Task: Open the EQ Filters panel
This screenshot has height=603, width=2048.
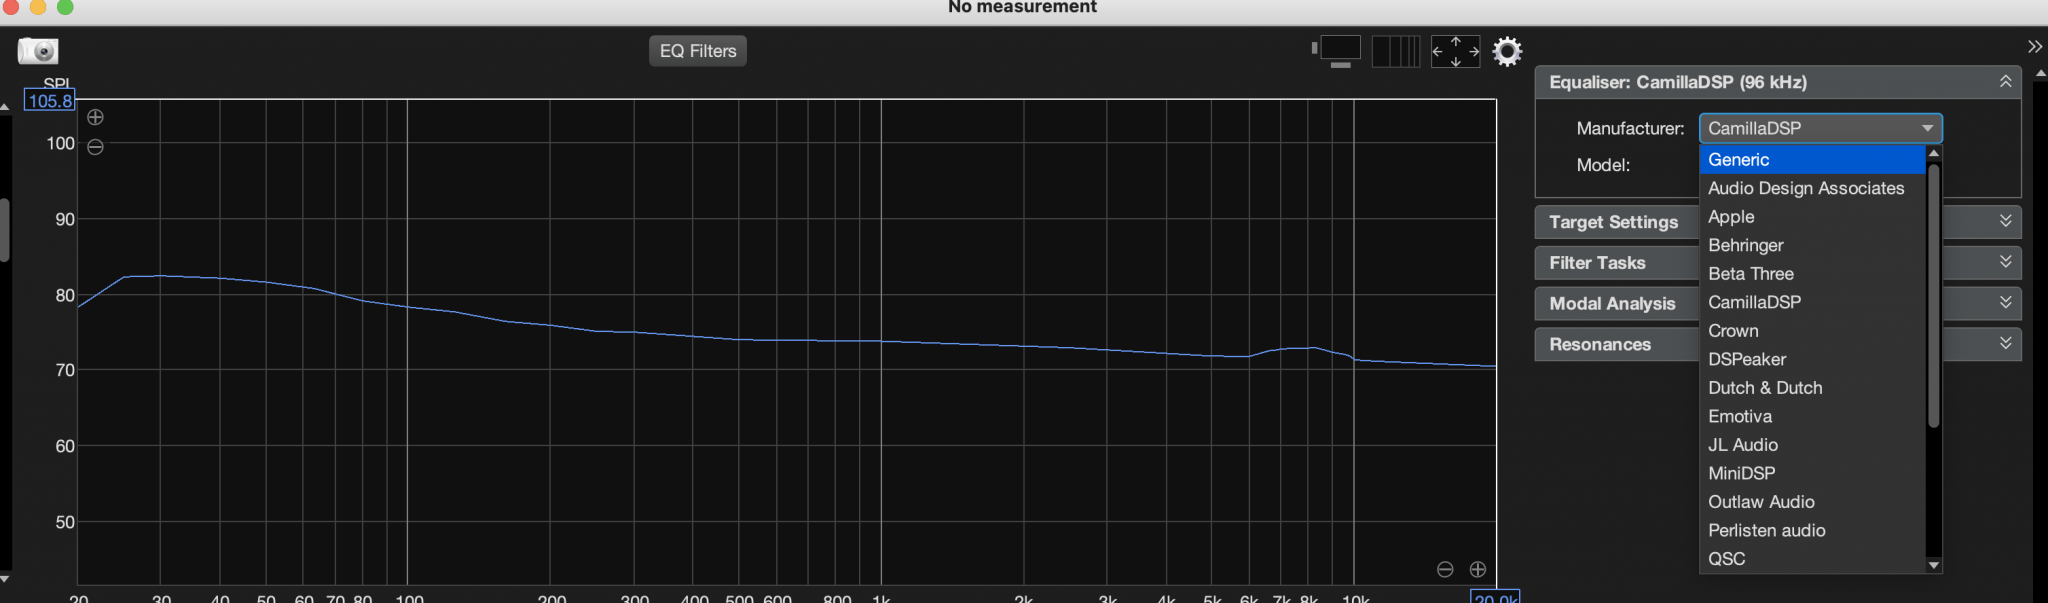Action: (x=698, y=51)
